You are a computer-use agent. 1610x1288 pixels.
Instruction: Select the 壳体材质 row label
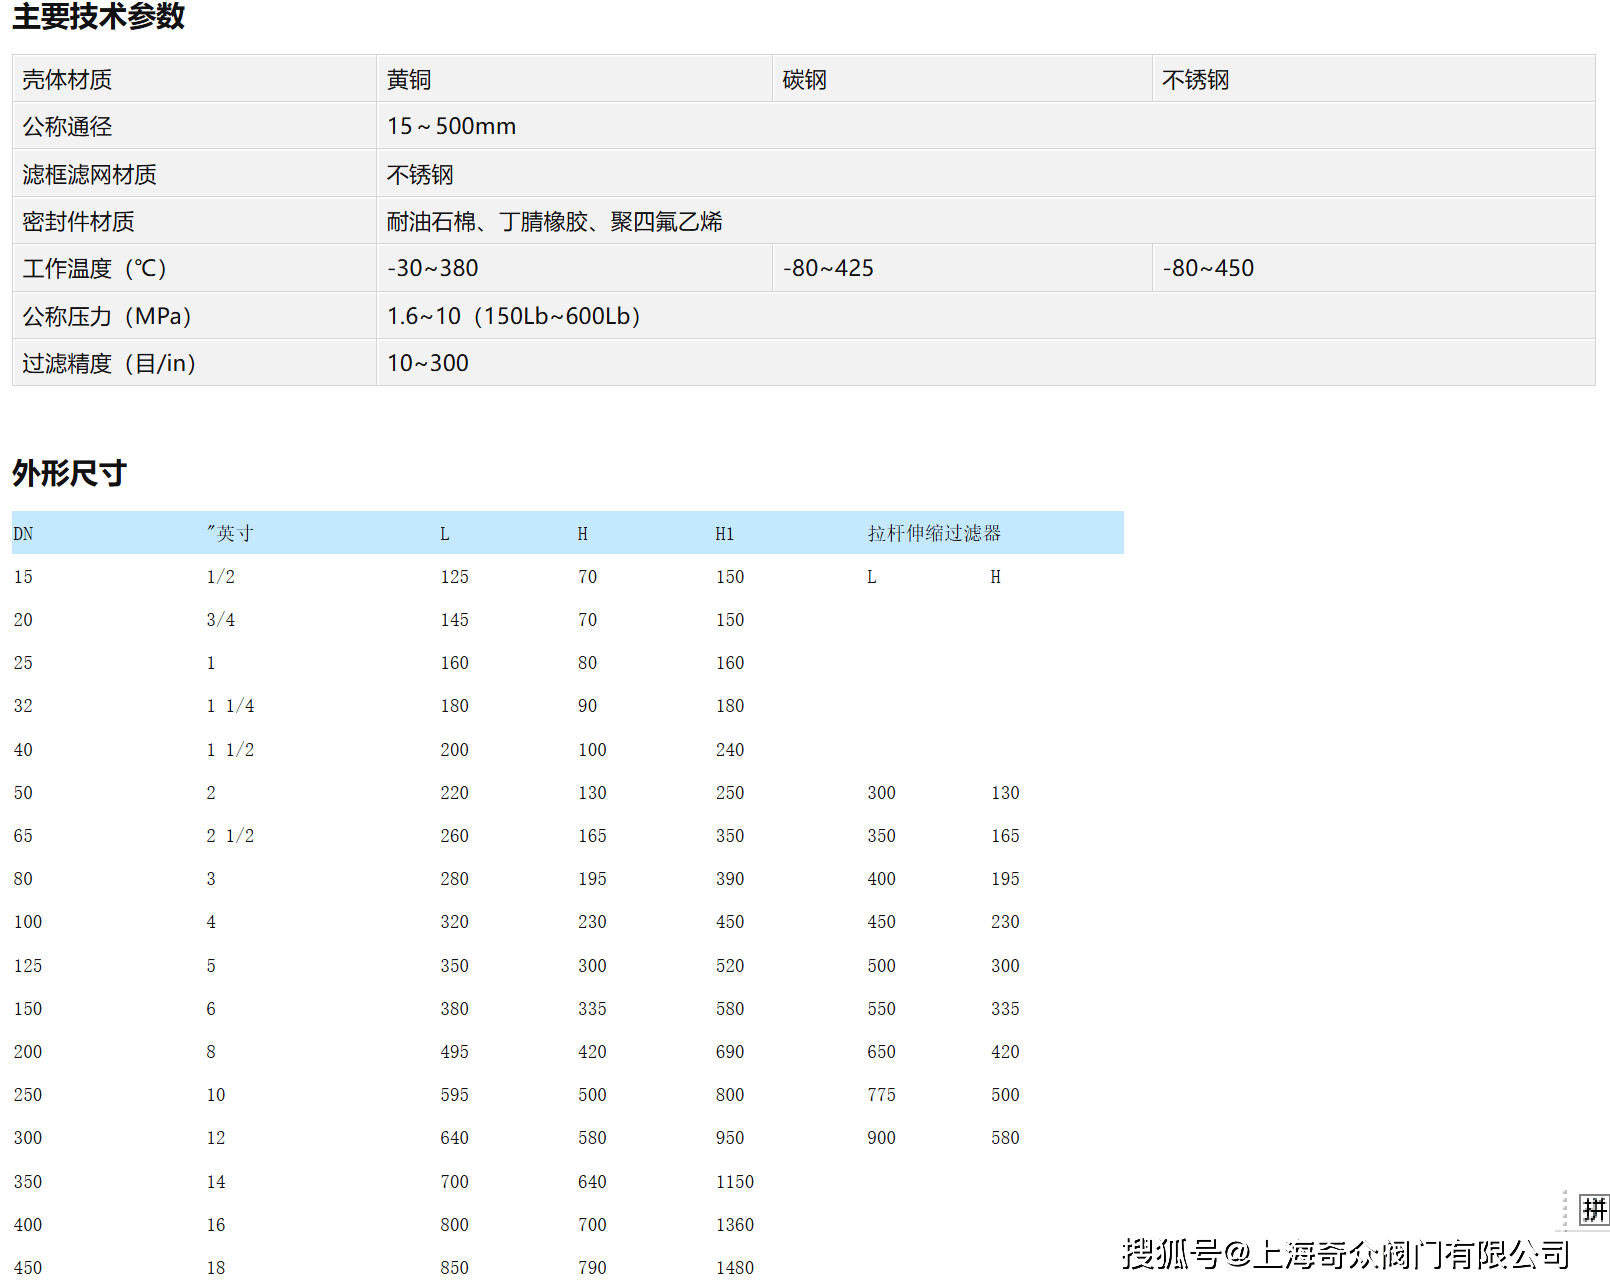[x=67, y=79]
